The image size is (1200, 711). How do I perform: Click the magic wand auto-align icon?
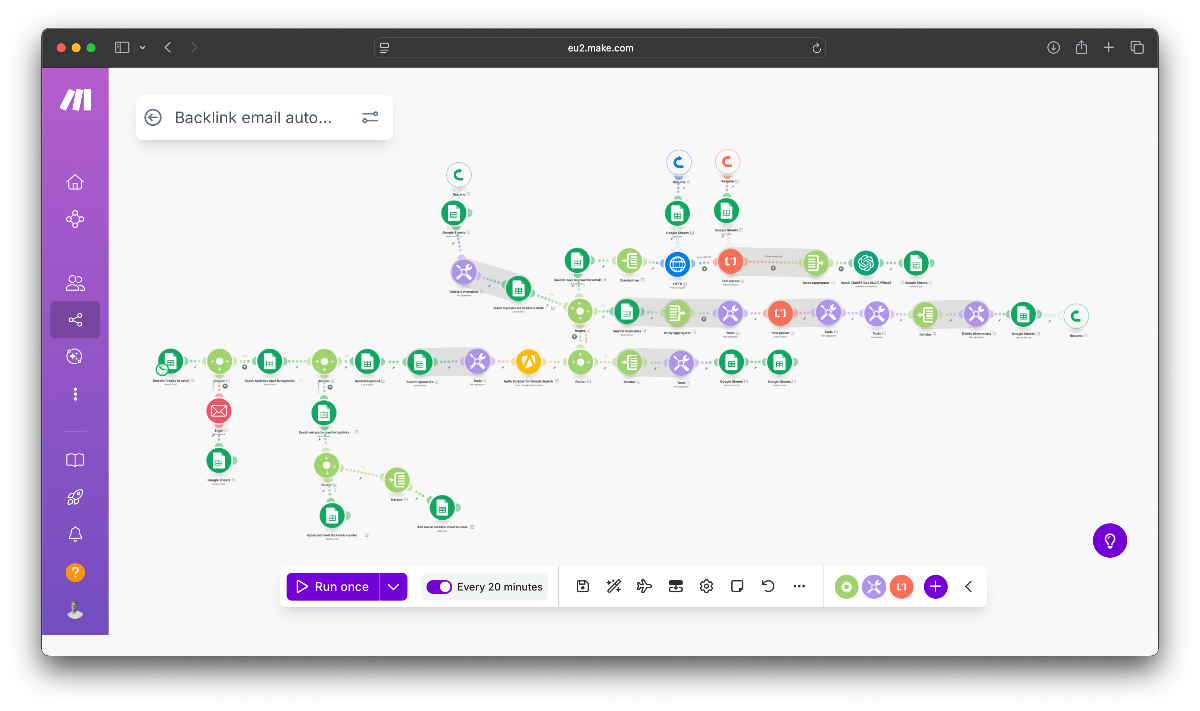614,587
